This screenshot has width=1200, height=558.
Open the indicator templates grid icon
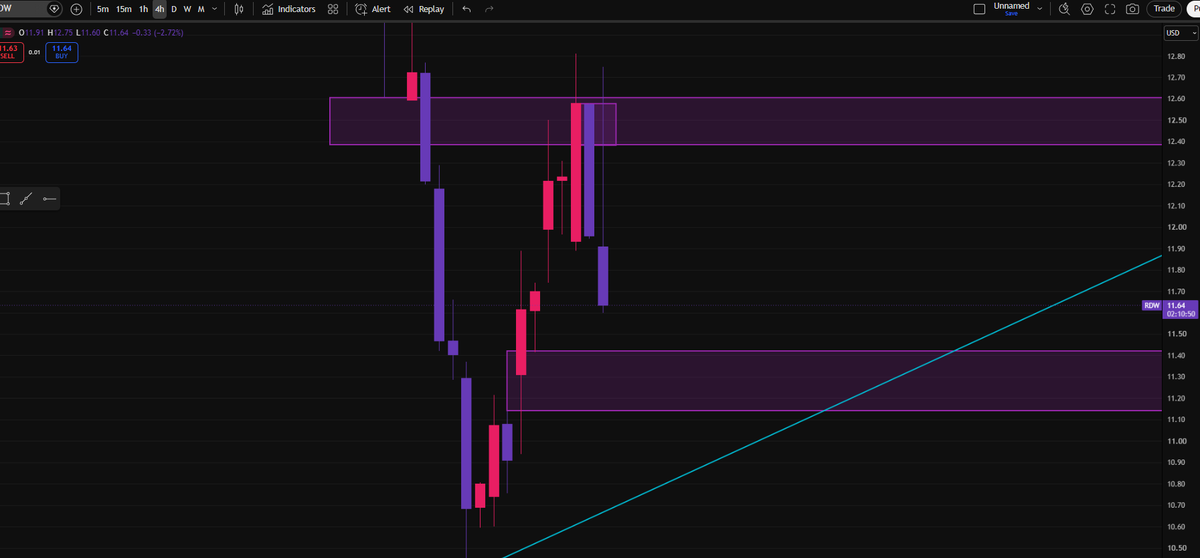tap(333, 9)
